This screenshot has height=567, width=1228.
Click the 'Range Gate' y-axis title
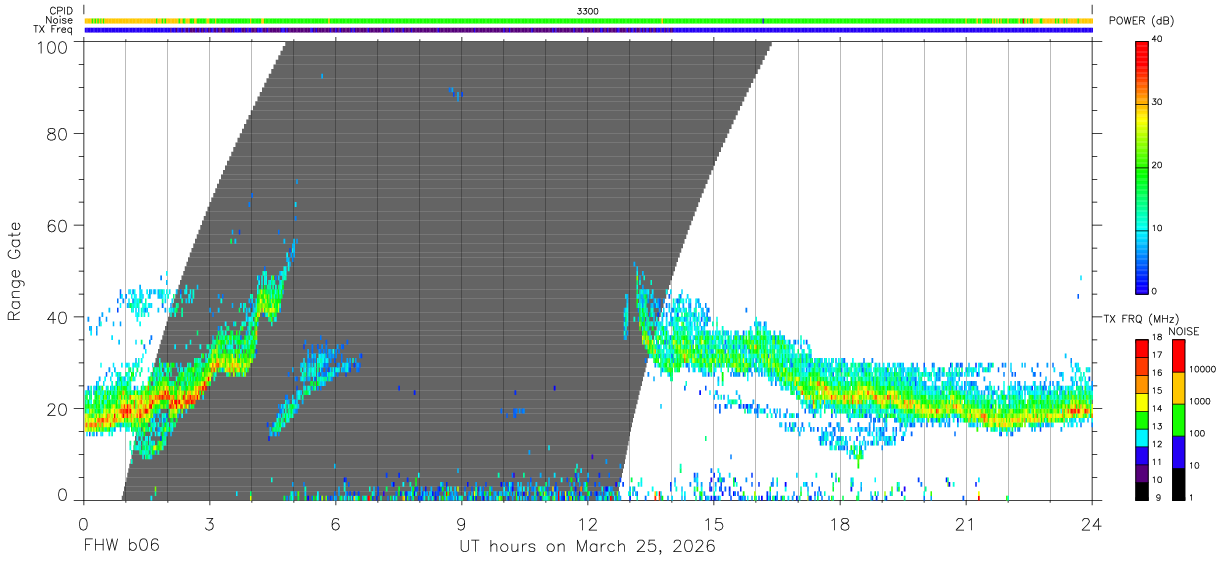[x=15, y=270]
